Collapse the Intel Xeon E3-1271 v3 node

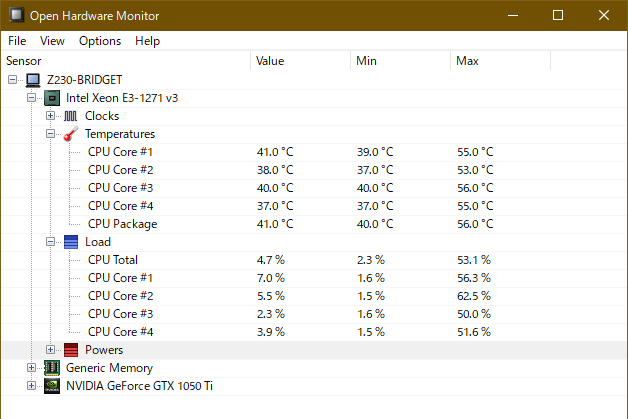pyautogui.click(x=31, y=98)
